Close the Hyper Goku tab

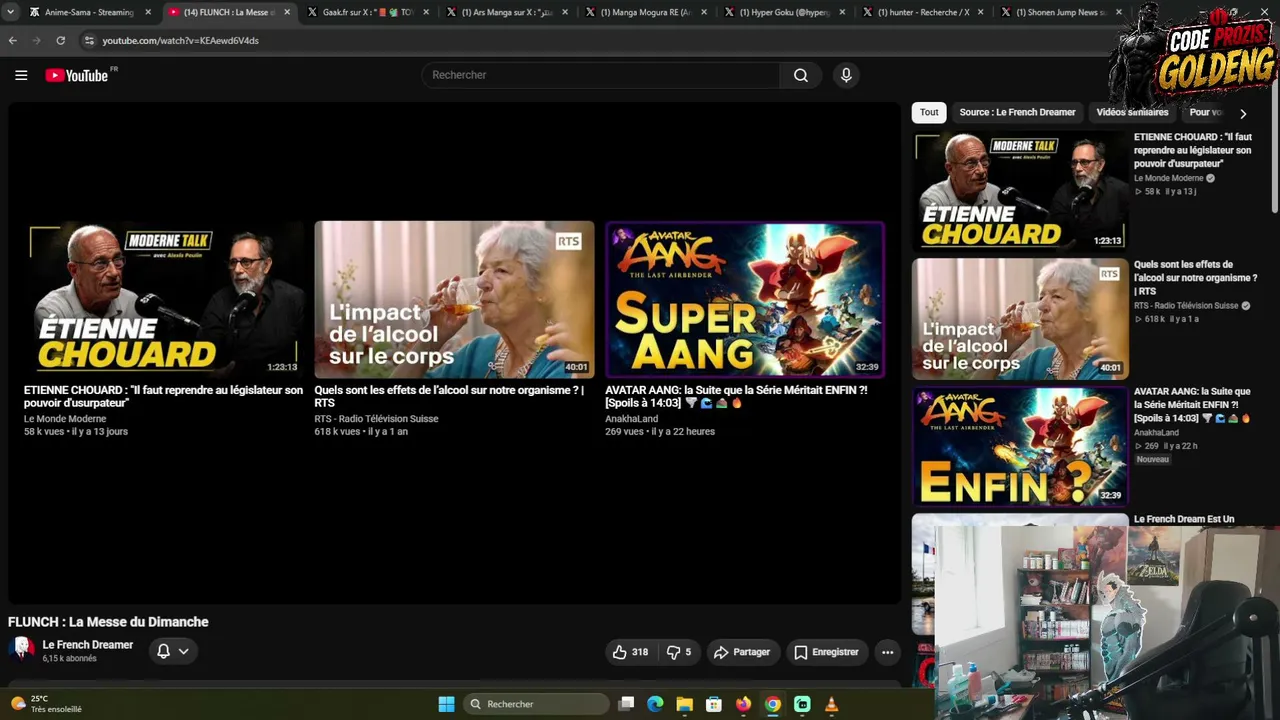[842, 12]
